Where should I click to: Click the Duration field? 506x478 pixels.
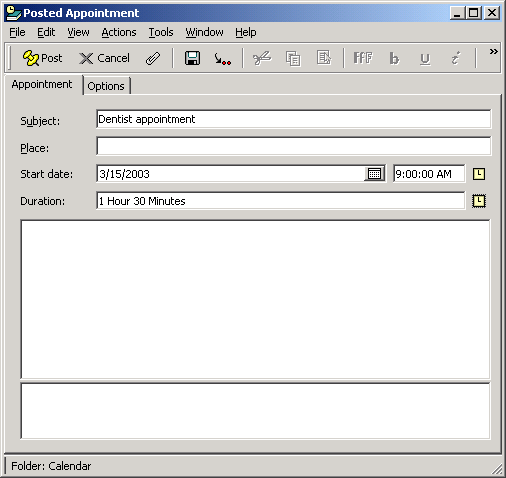coord(280,201)
